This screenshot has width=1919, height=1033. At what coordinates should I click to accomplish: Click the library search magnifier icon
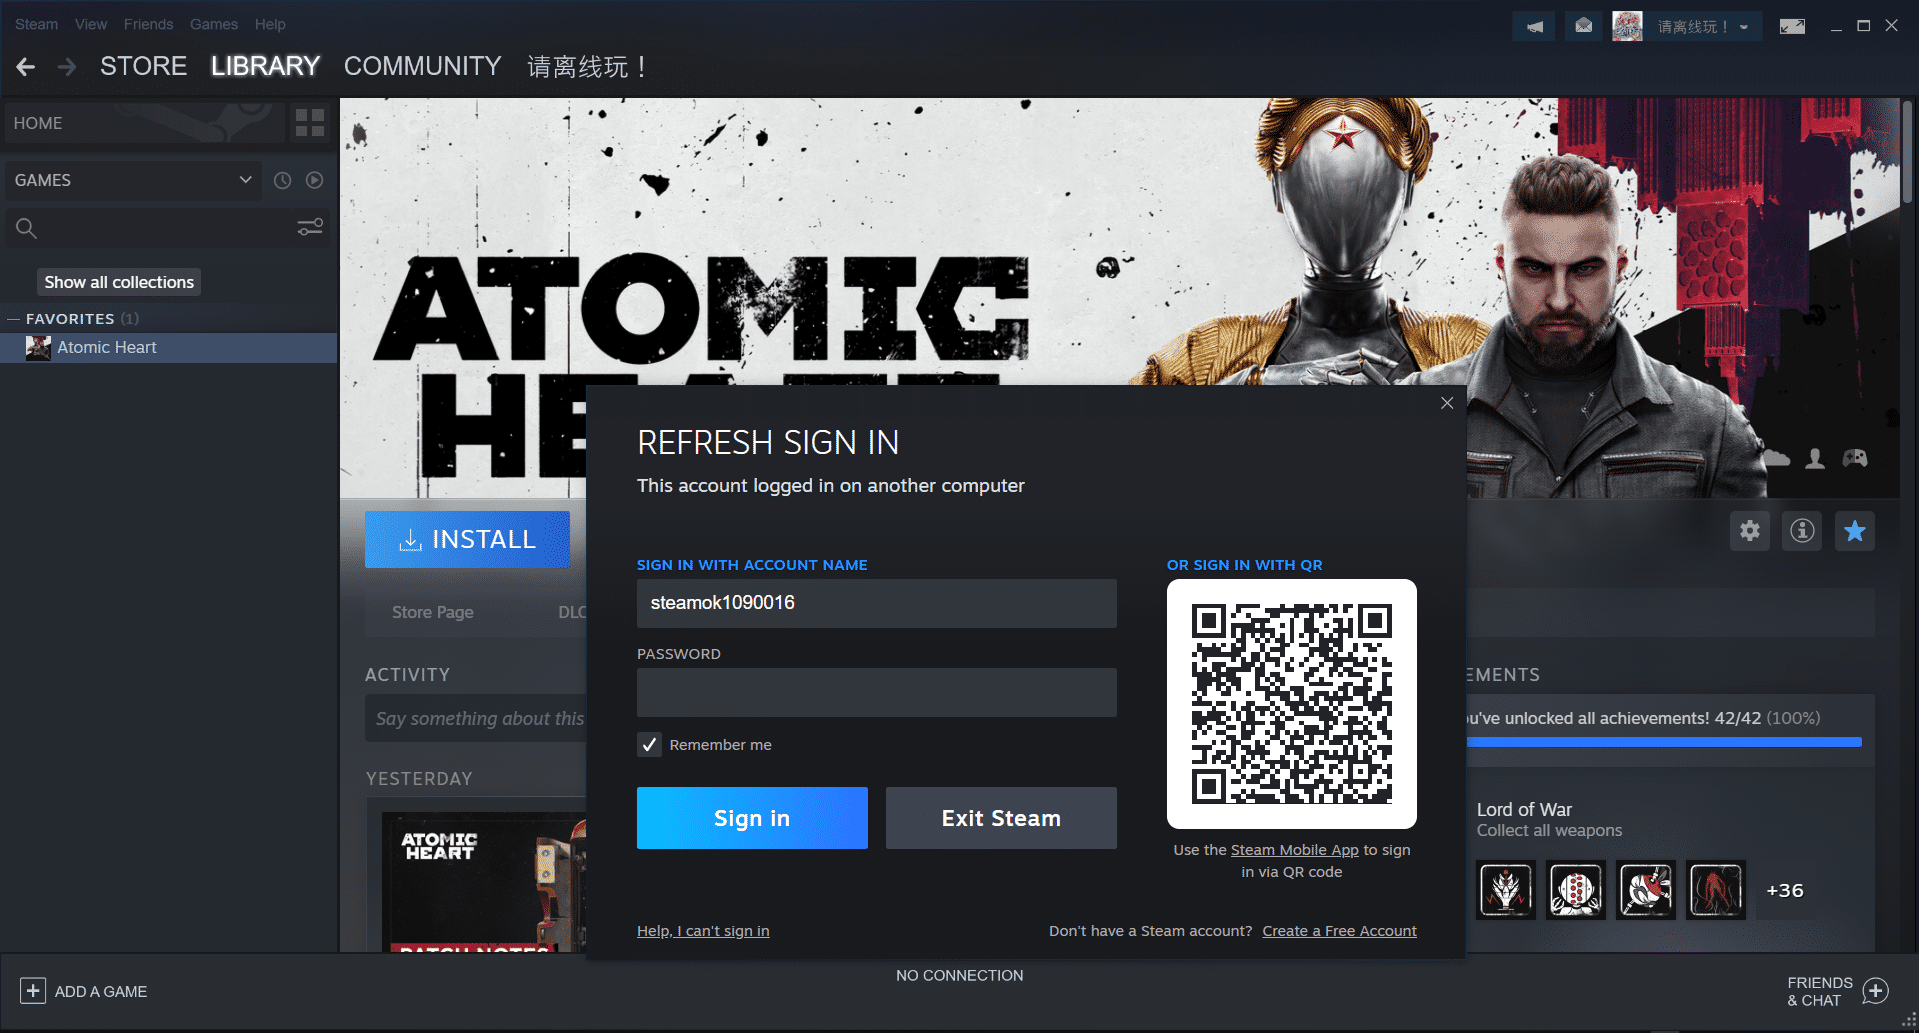[x=26, y=229]
